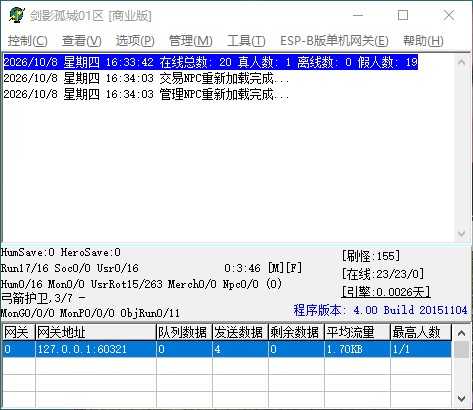Maximize the 剑影孤城01区 window
The image size is (473, 410).
pyautogui.click(x=403, y=15)
